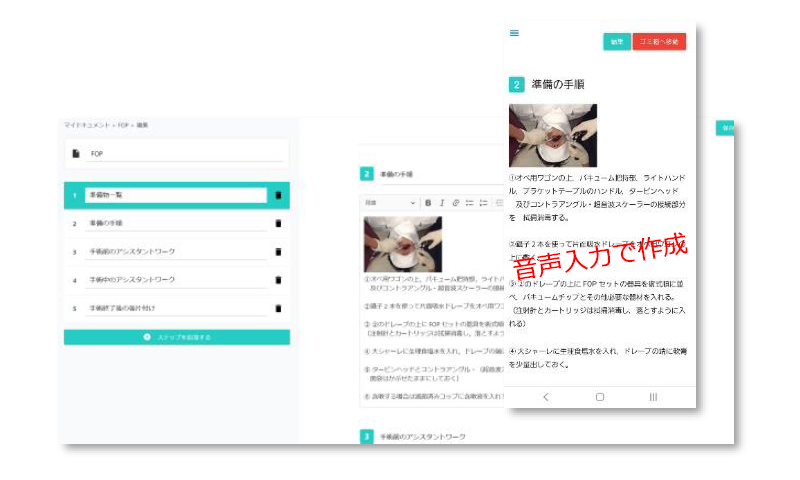This screenshot has height=480, width=800.
Task: Tap the Android back navigation icon
Action: tap(546, 397)
